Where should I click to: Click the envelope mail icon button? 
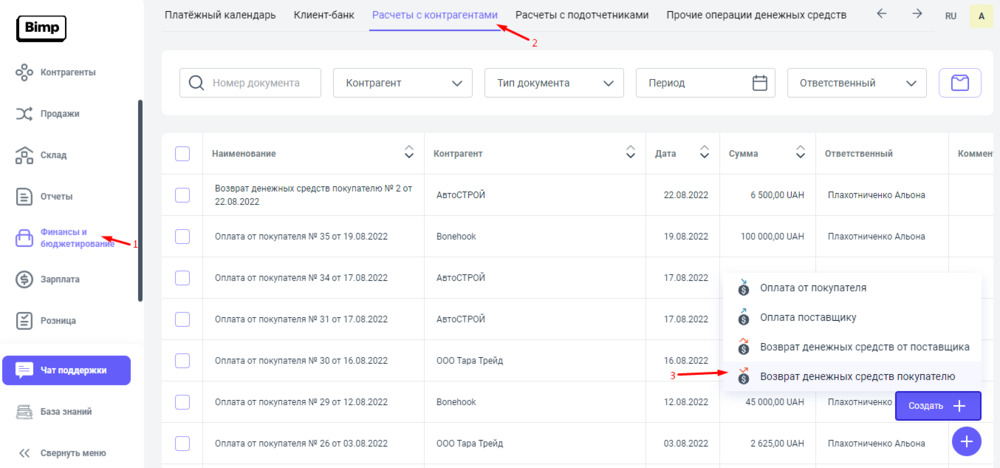tap(959, 83)
